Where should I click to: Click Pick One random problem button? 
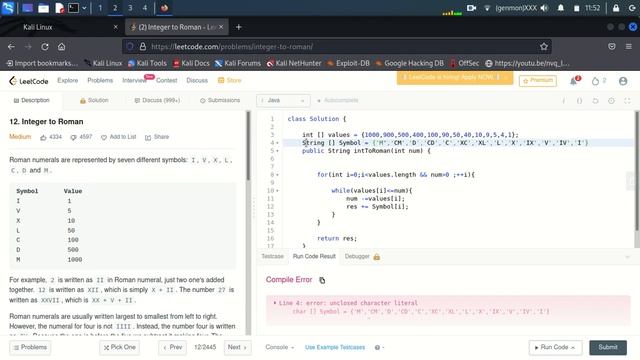120,347
